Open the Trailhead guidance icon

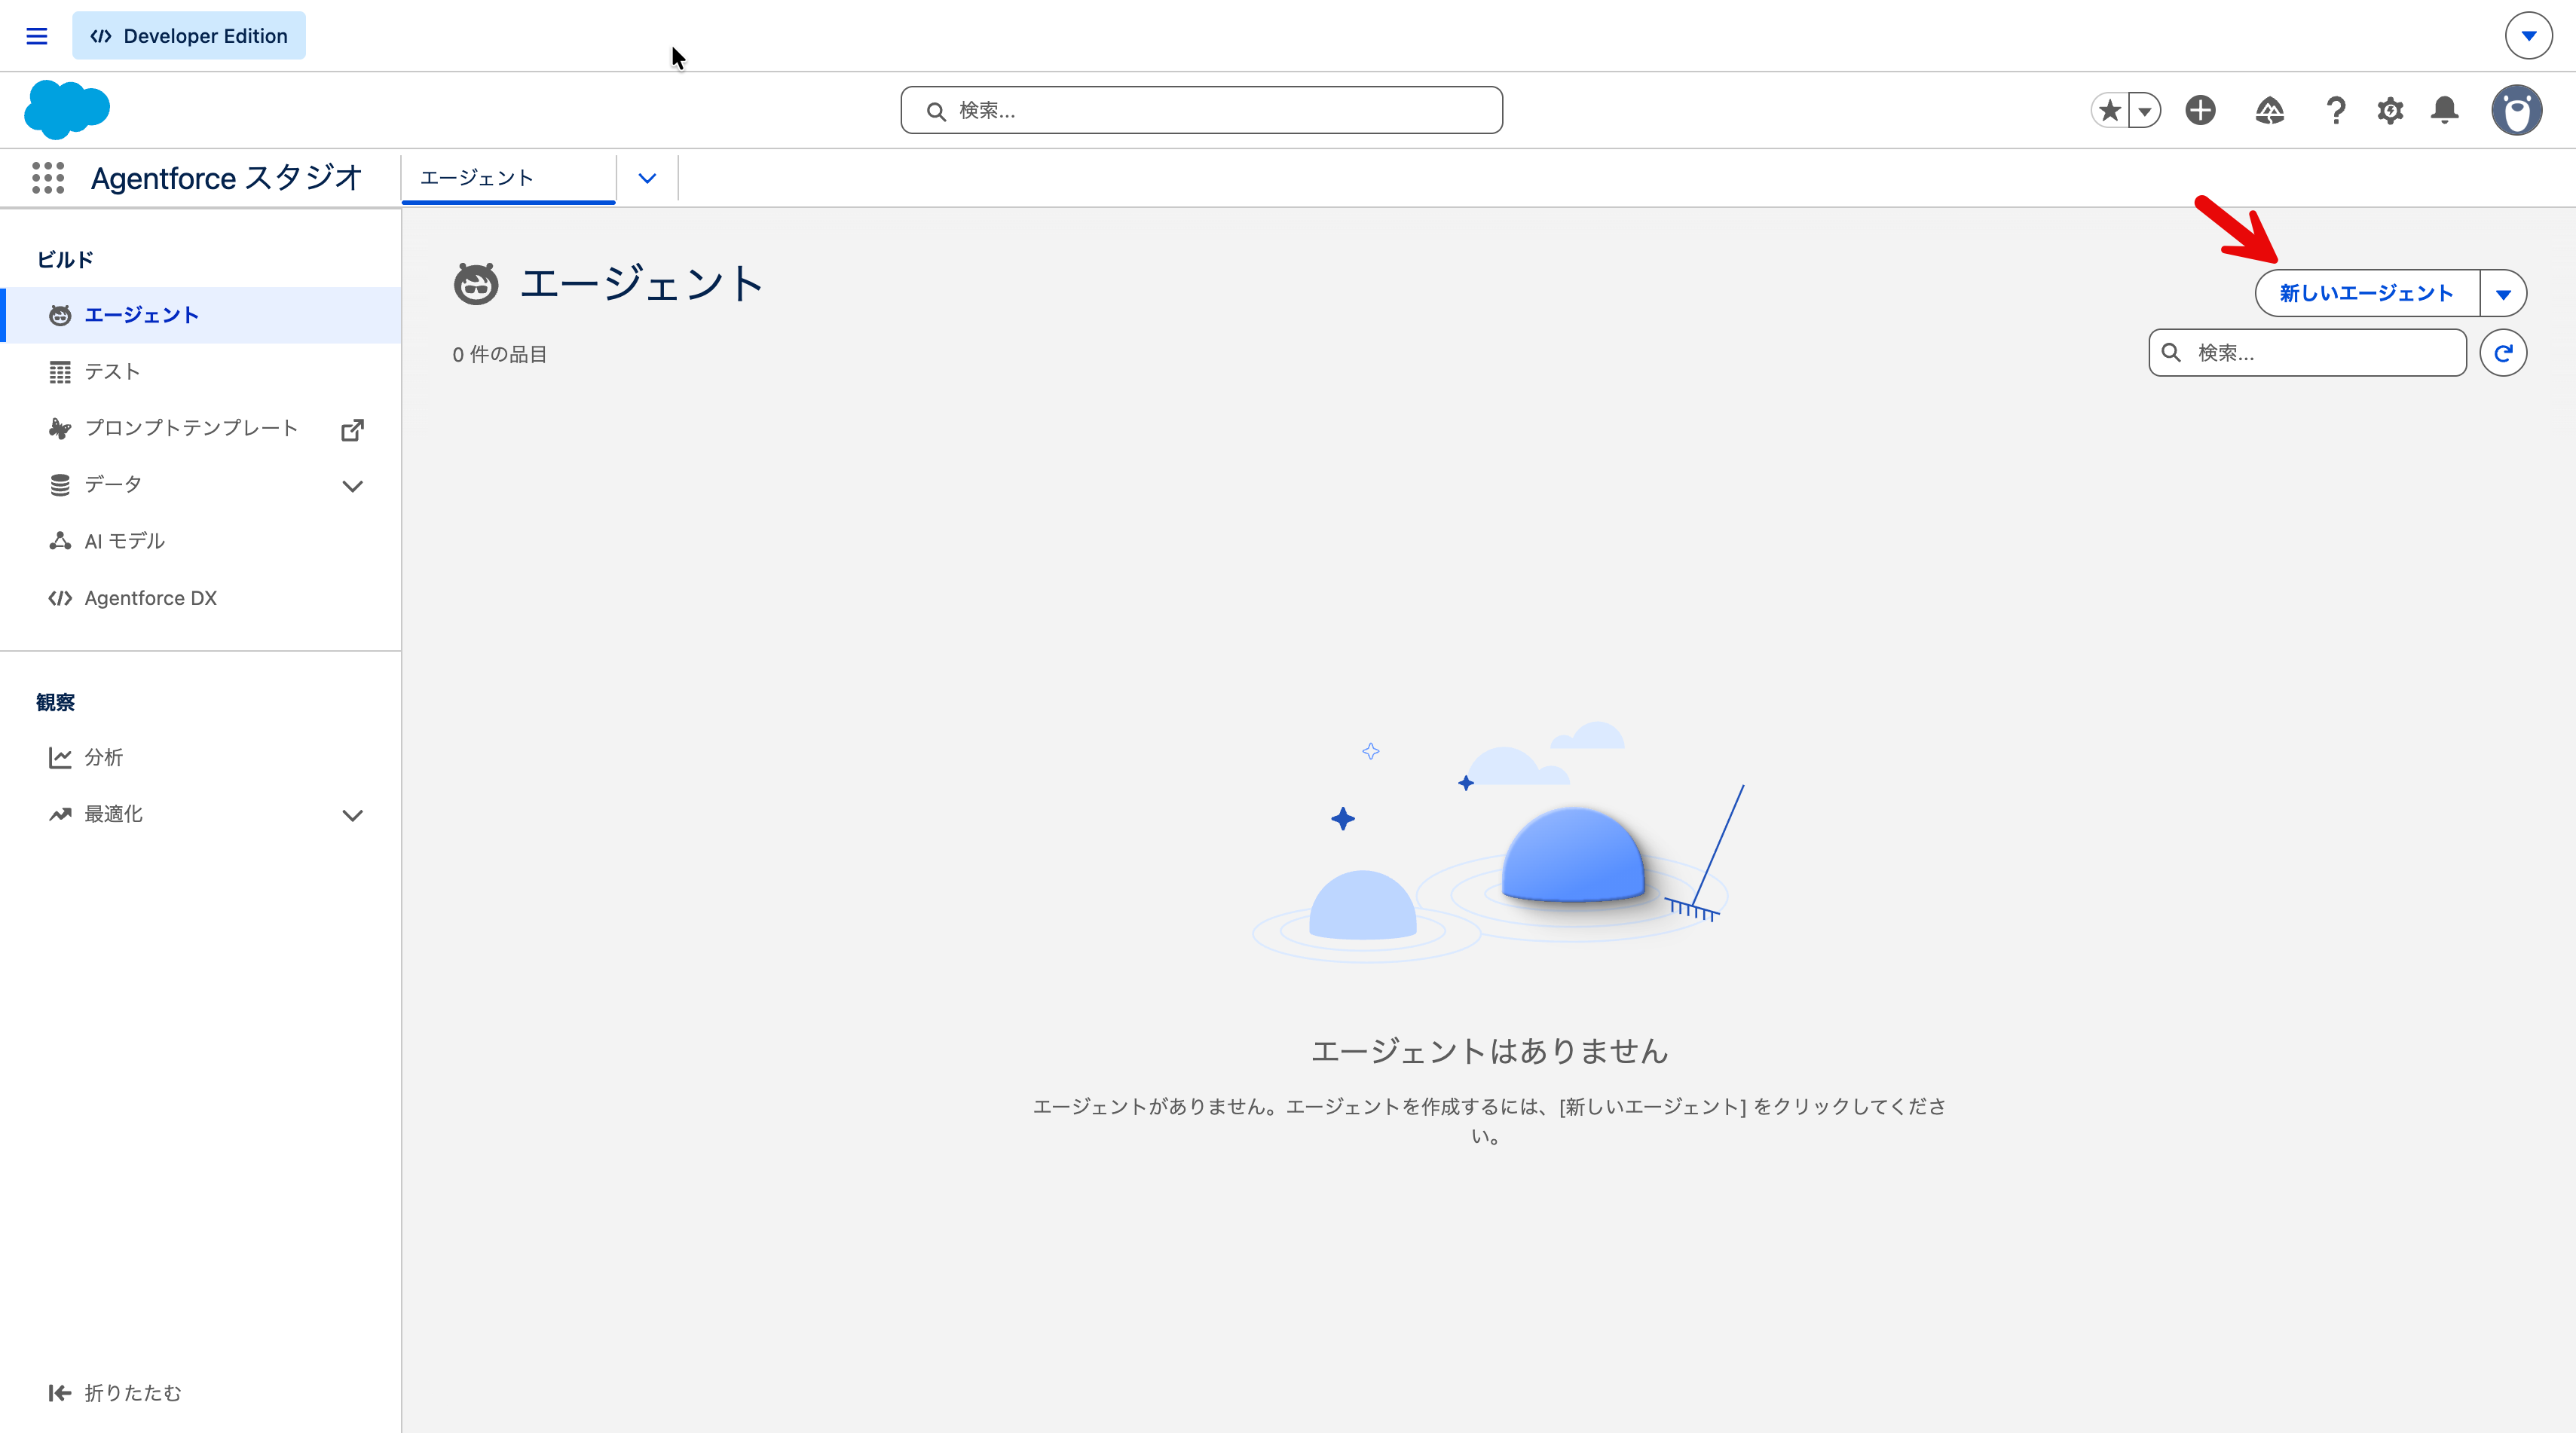point(2269,110)
